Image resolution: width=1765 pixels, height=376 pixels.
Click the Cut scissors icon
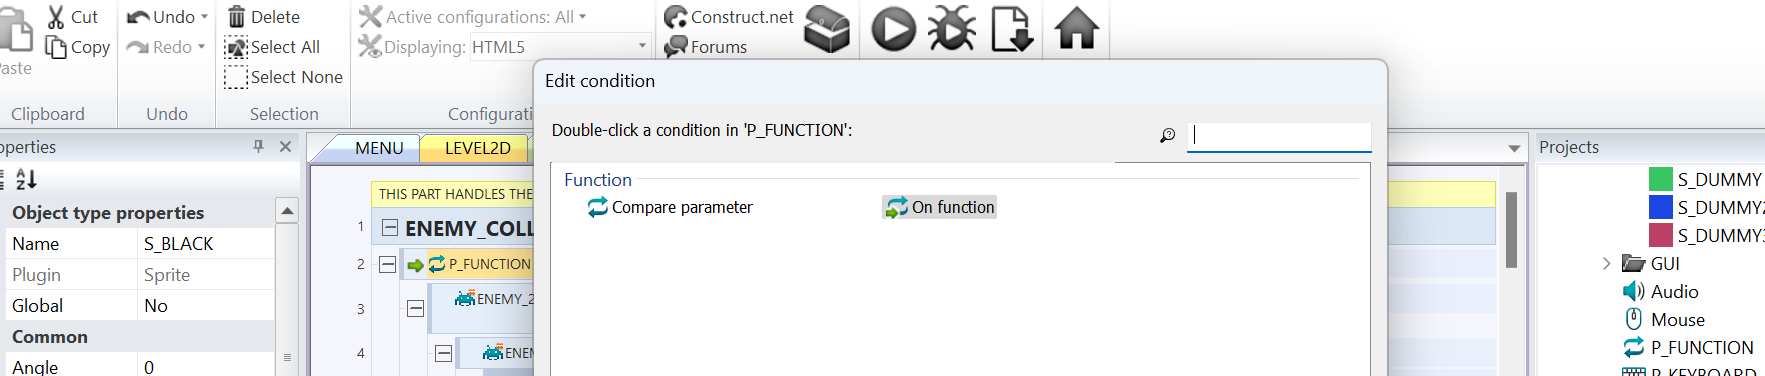pyautogui.click(x=56, y=16)
